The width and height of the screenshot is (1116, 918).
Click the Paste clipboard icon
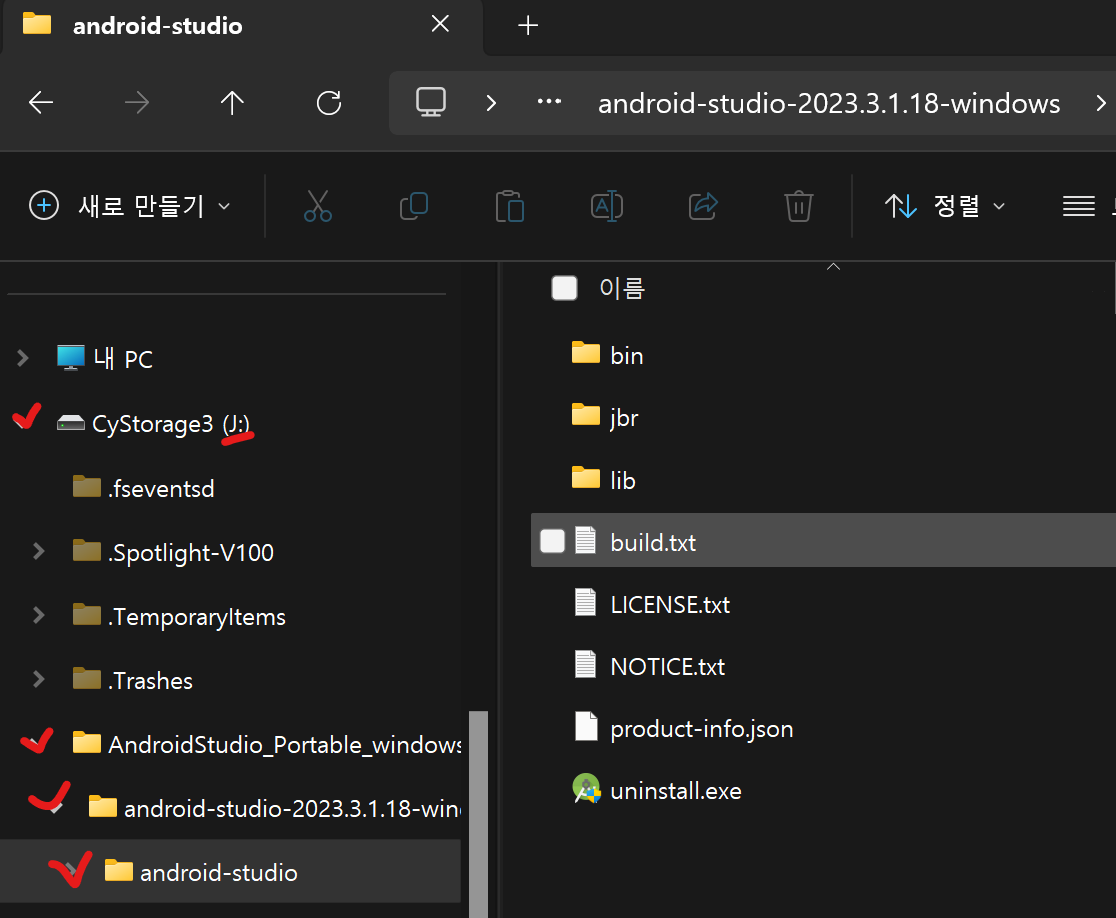pos(510,206)
